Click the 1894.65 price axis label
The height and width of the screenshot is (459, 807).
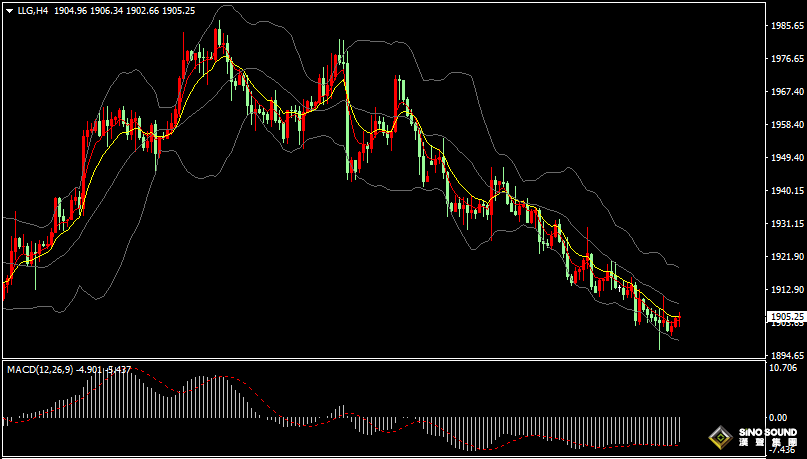pyautogui.click(x=785, y=355)
